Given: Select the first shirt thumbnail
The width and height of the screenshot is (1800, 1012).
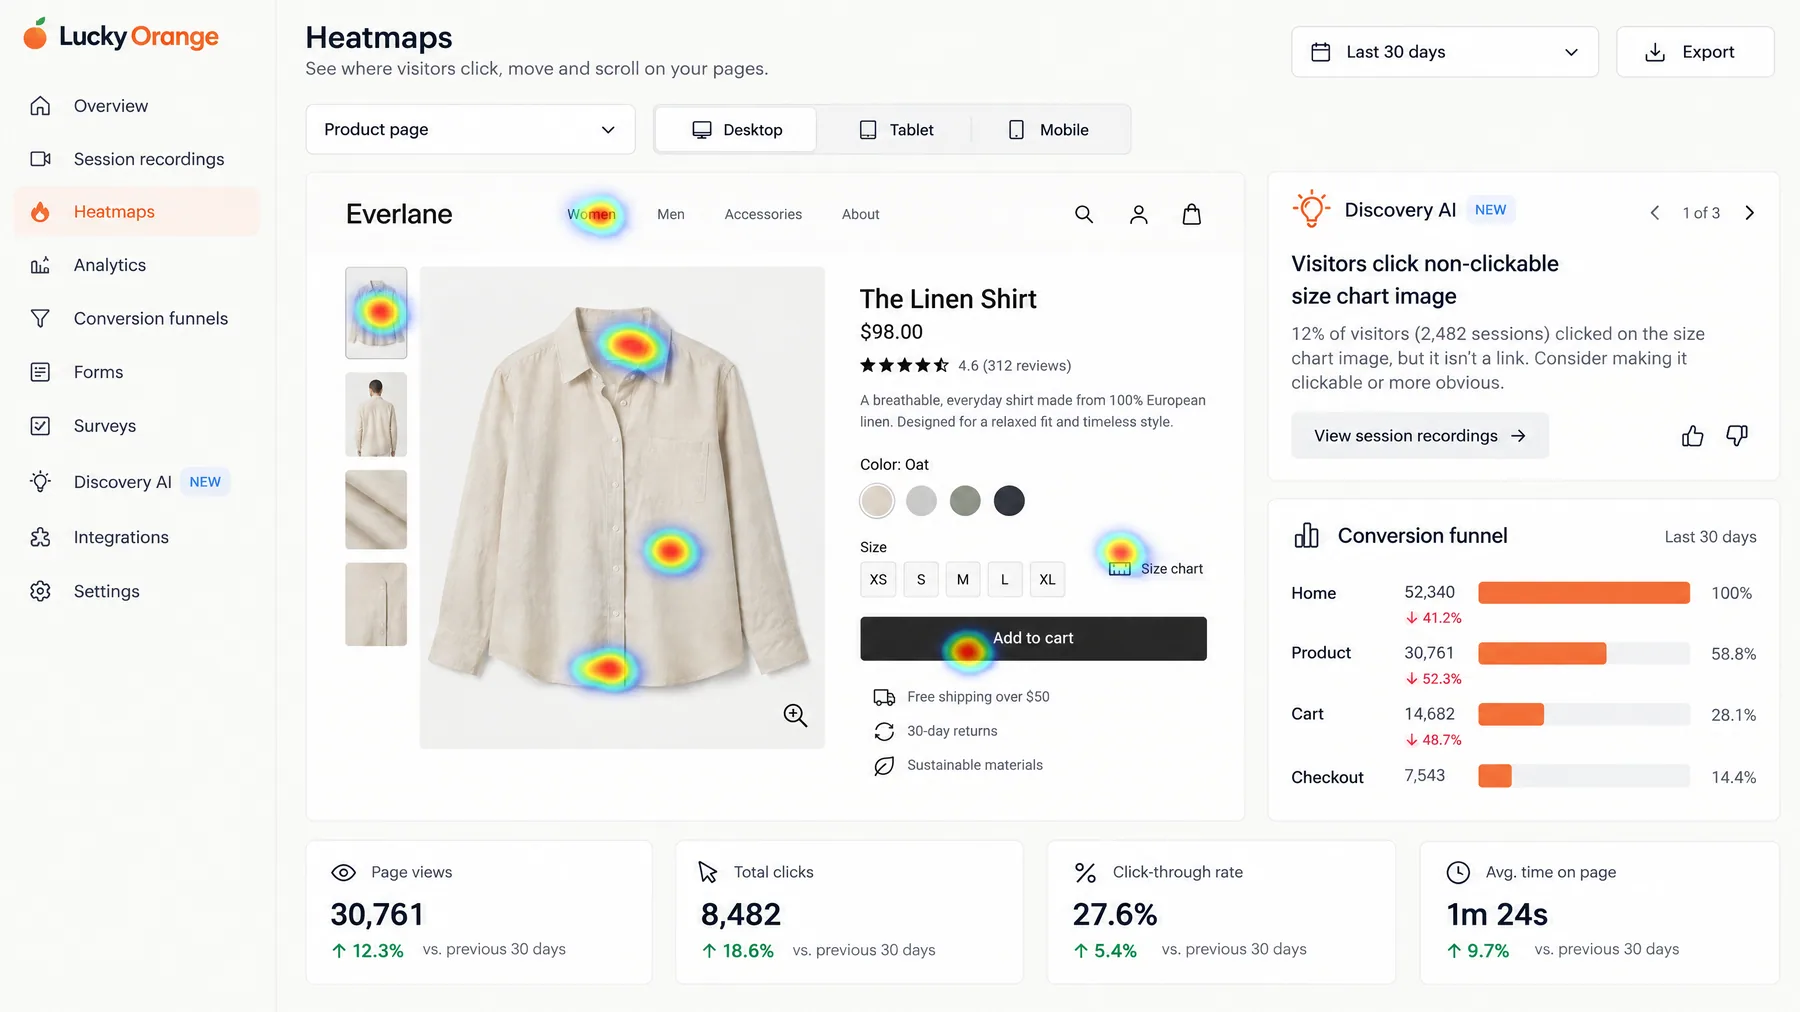Looking at the screenshot, I should pyautogui.click(x=376, y=313).
